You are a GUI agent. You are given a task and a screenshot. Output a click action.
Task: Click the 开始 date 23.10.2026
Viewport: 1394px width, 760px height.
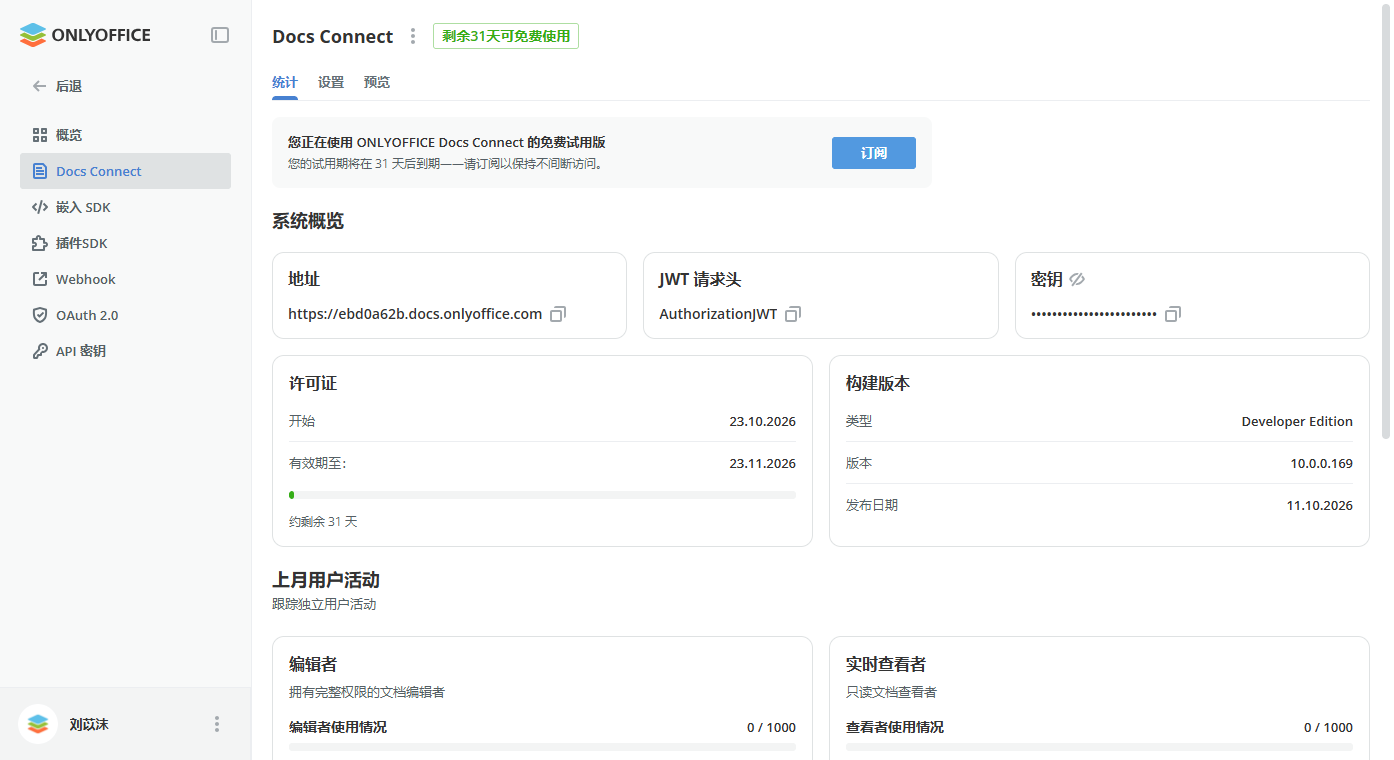762,421
